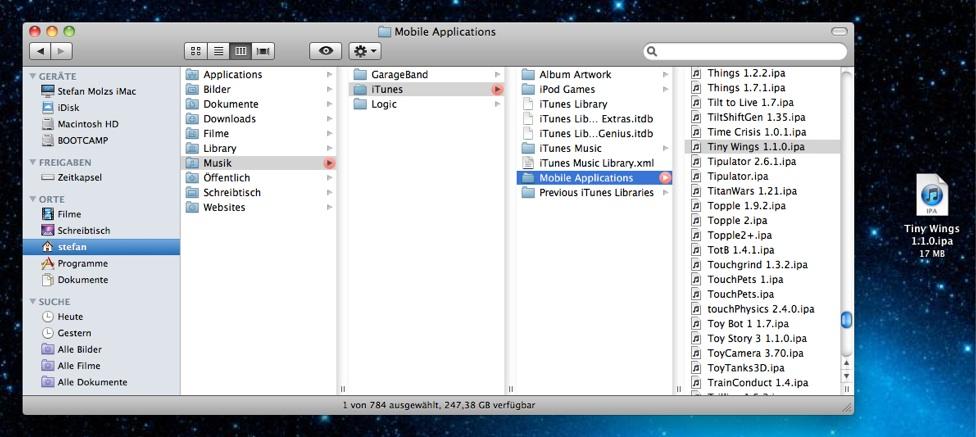The height and width of the screenshot is (437, 976).
Task: Open Schreibtisch folder in first column
Action: [x=259, y=192]
